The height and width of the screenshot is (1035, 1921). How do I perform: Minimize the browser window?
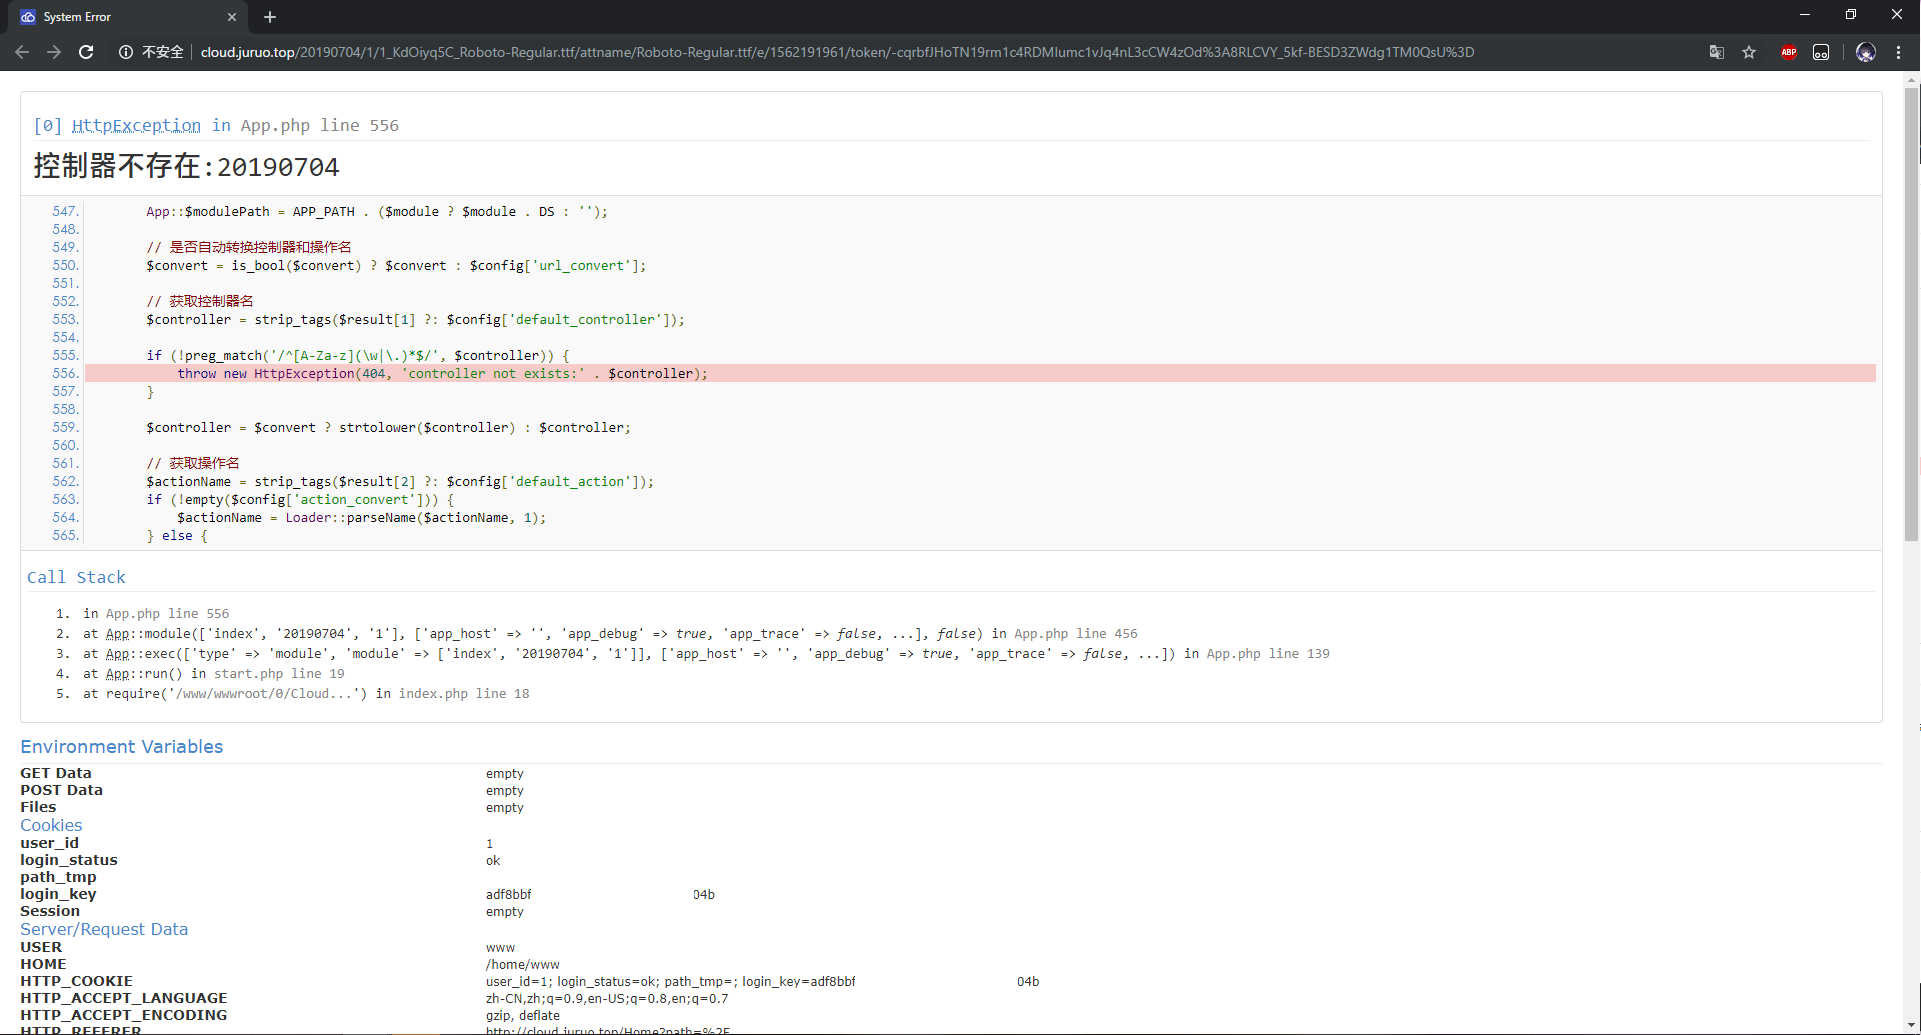click(1805, 15)
